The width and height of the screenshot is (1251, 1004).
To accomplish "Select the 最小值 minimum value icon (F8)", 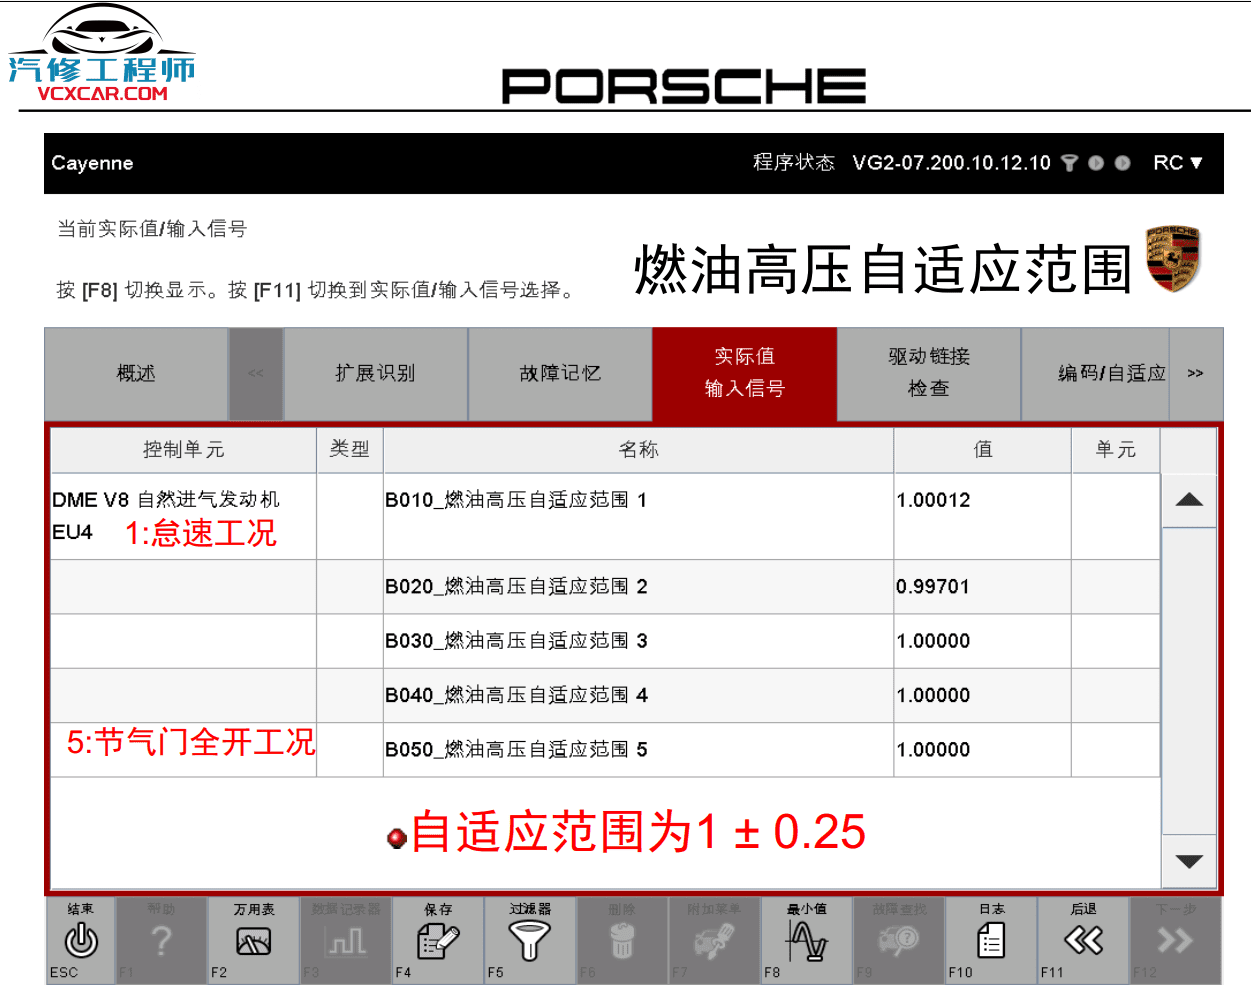I will (x=806, y=938).
